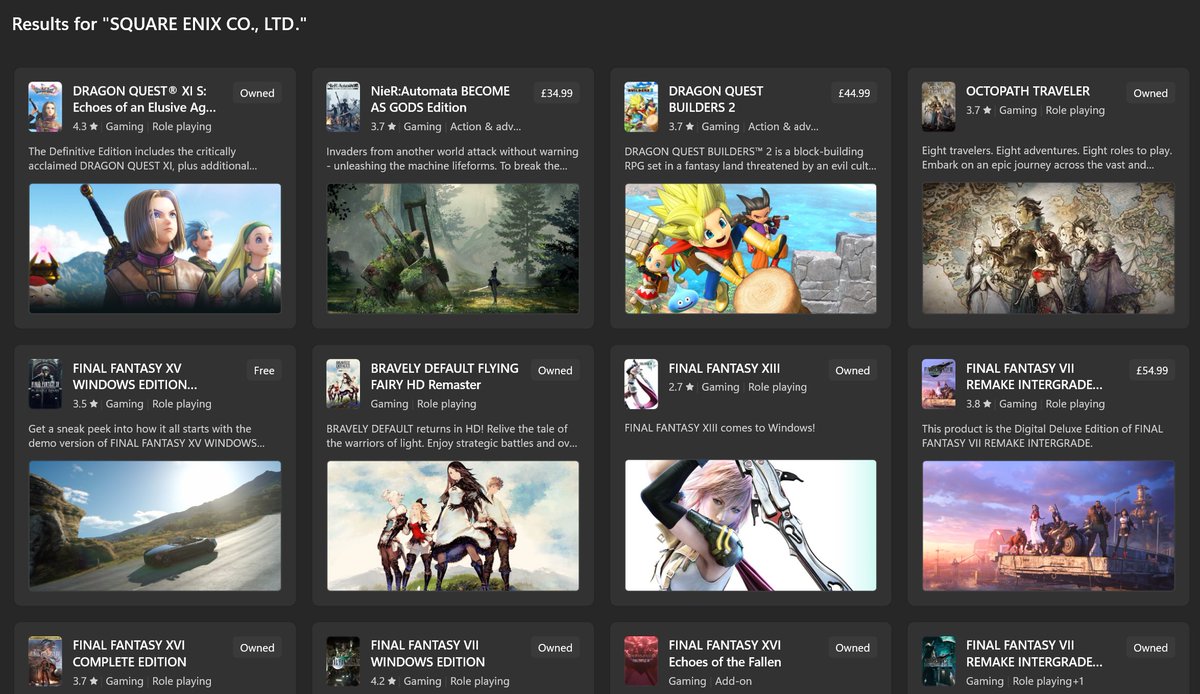Open FINAL FANTASY XV road and car image

pyautogui.click(x=155, y=525)
